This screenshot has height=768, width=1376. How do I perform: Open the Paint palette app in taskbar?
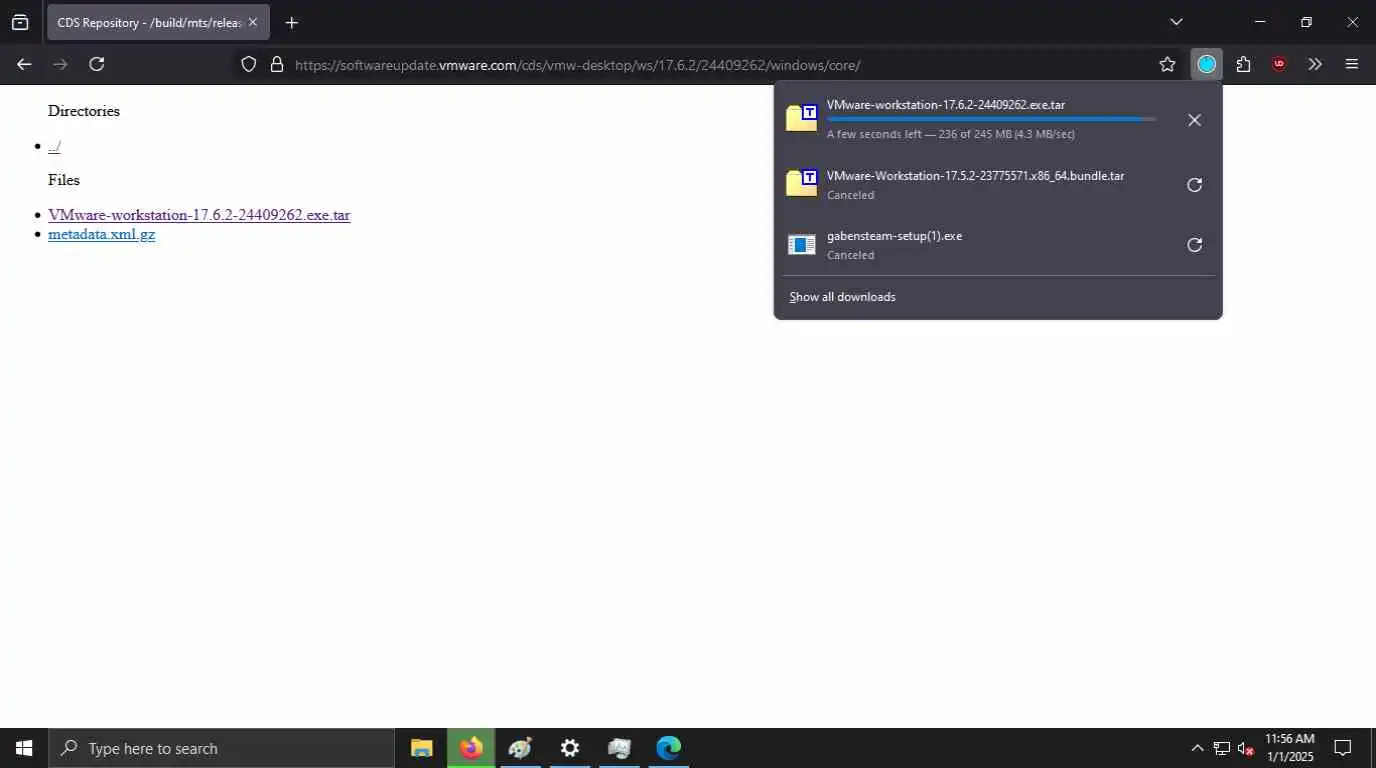(x=520, y=748)
